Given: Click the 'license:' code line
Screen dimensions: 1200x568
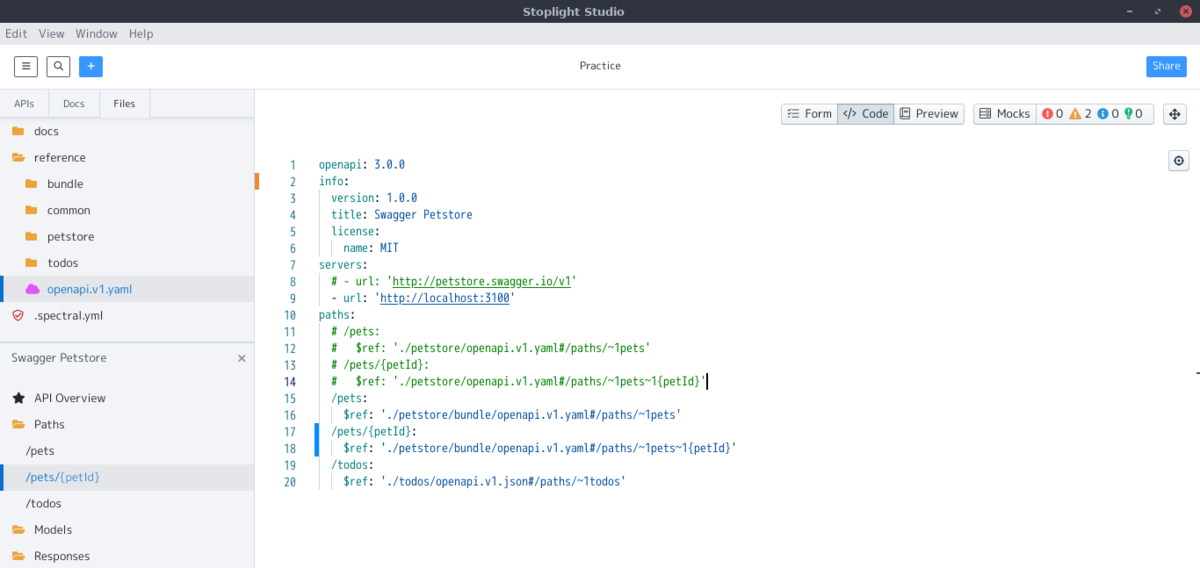Looking at the screenshot, I should pyautogui.click(x=356, y=232).
